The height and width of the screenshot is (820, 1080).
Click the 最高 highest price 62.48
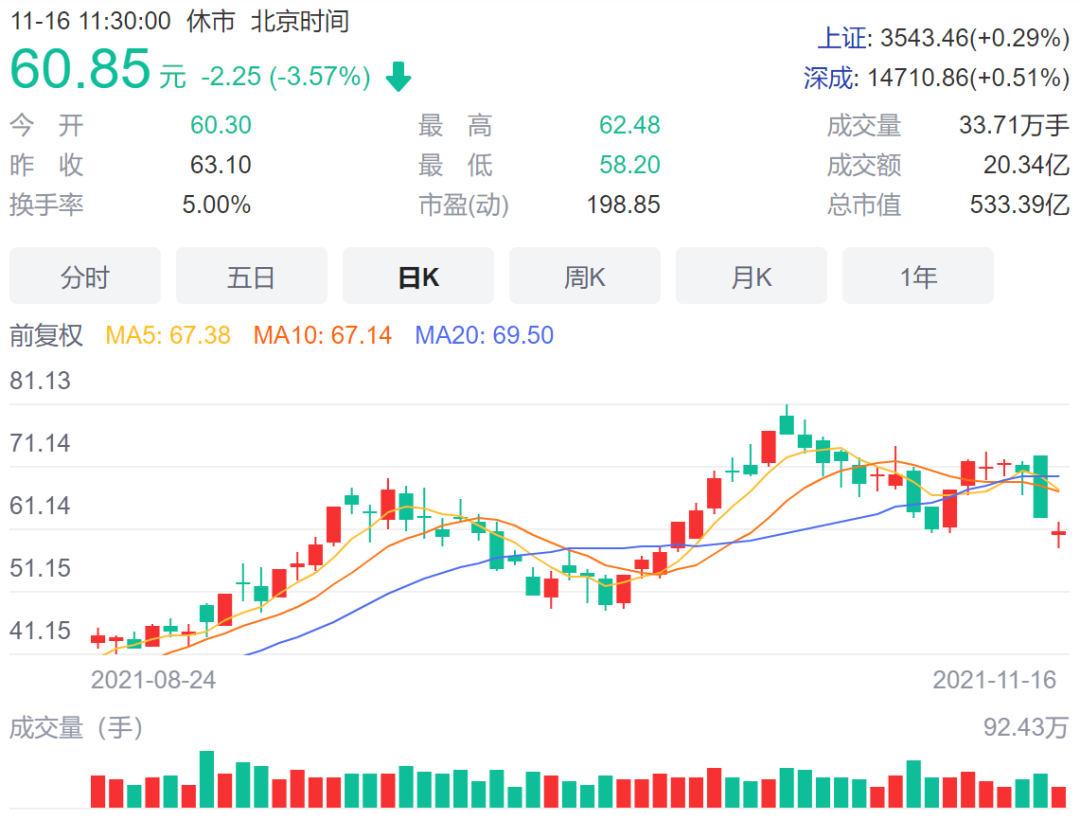(628, 126)
